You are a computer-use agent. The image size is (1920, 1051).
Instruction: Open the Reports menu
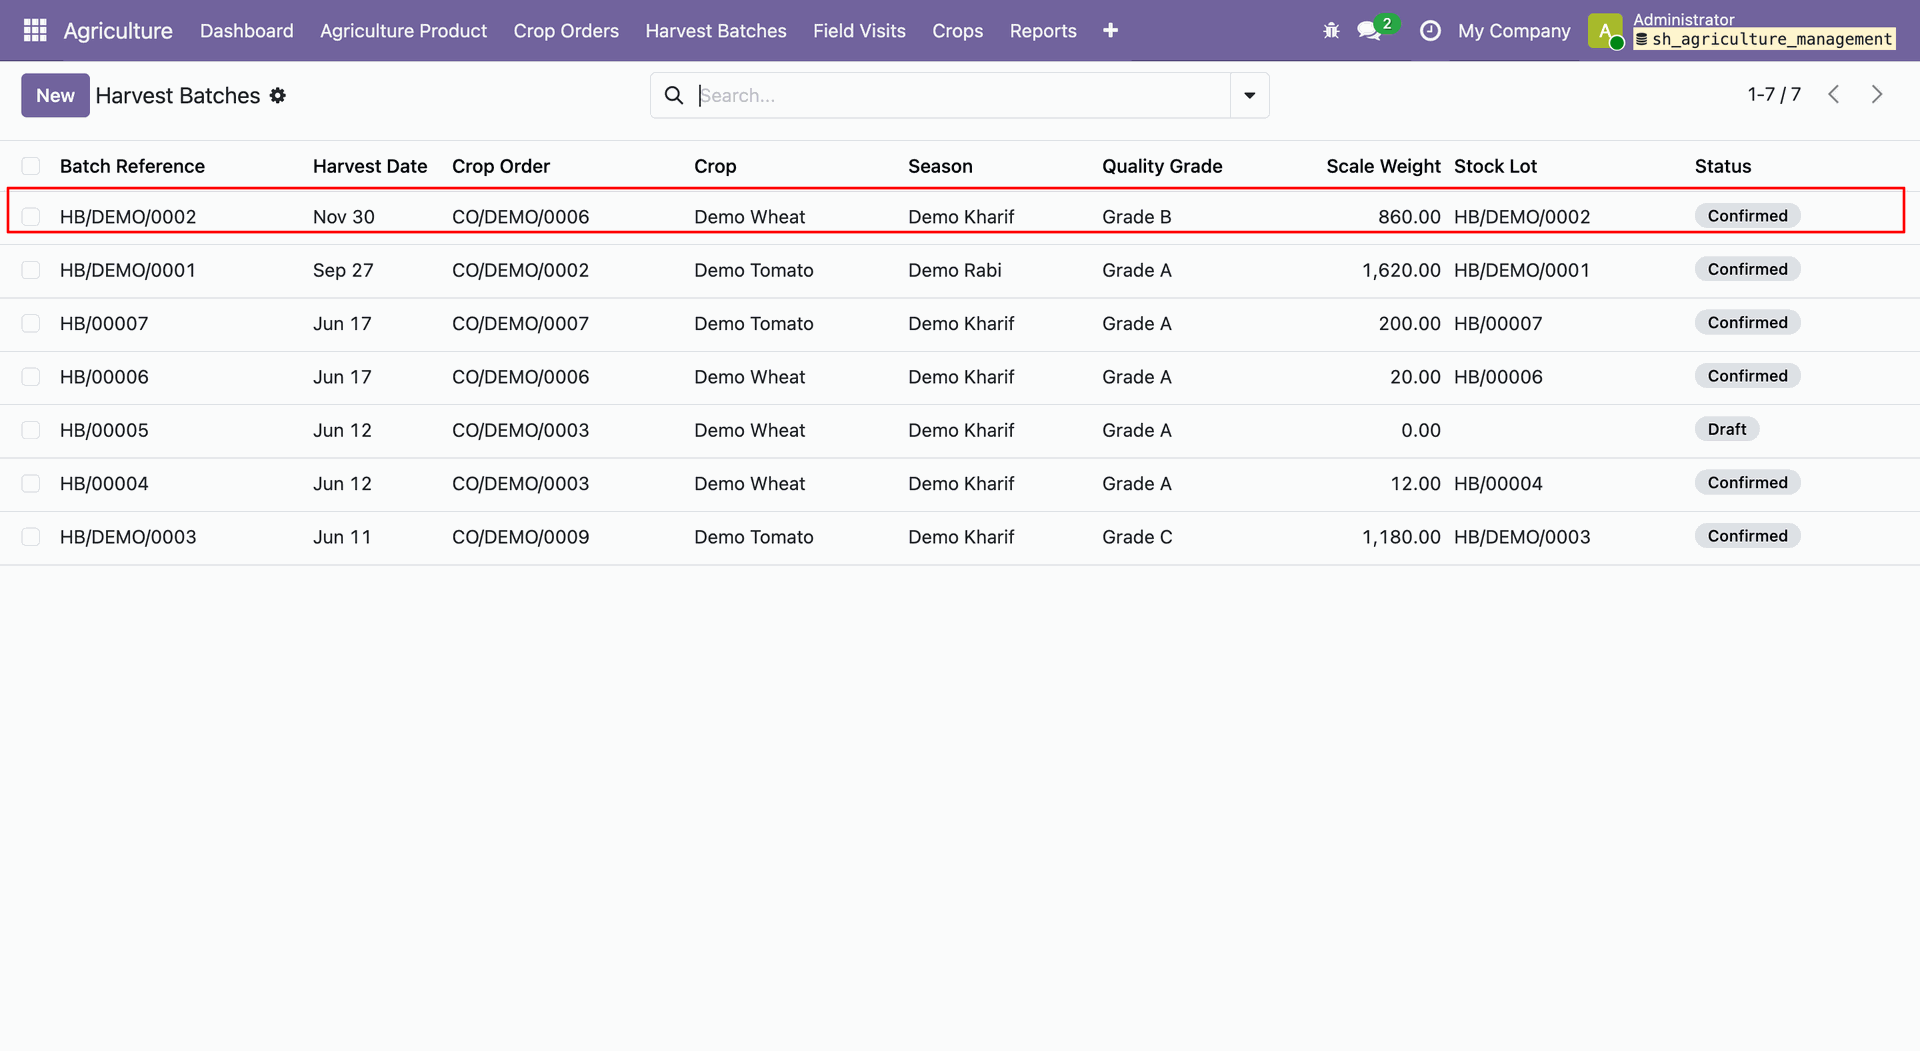point(1043,31)
